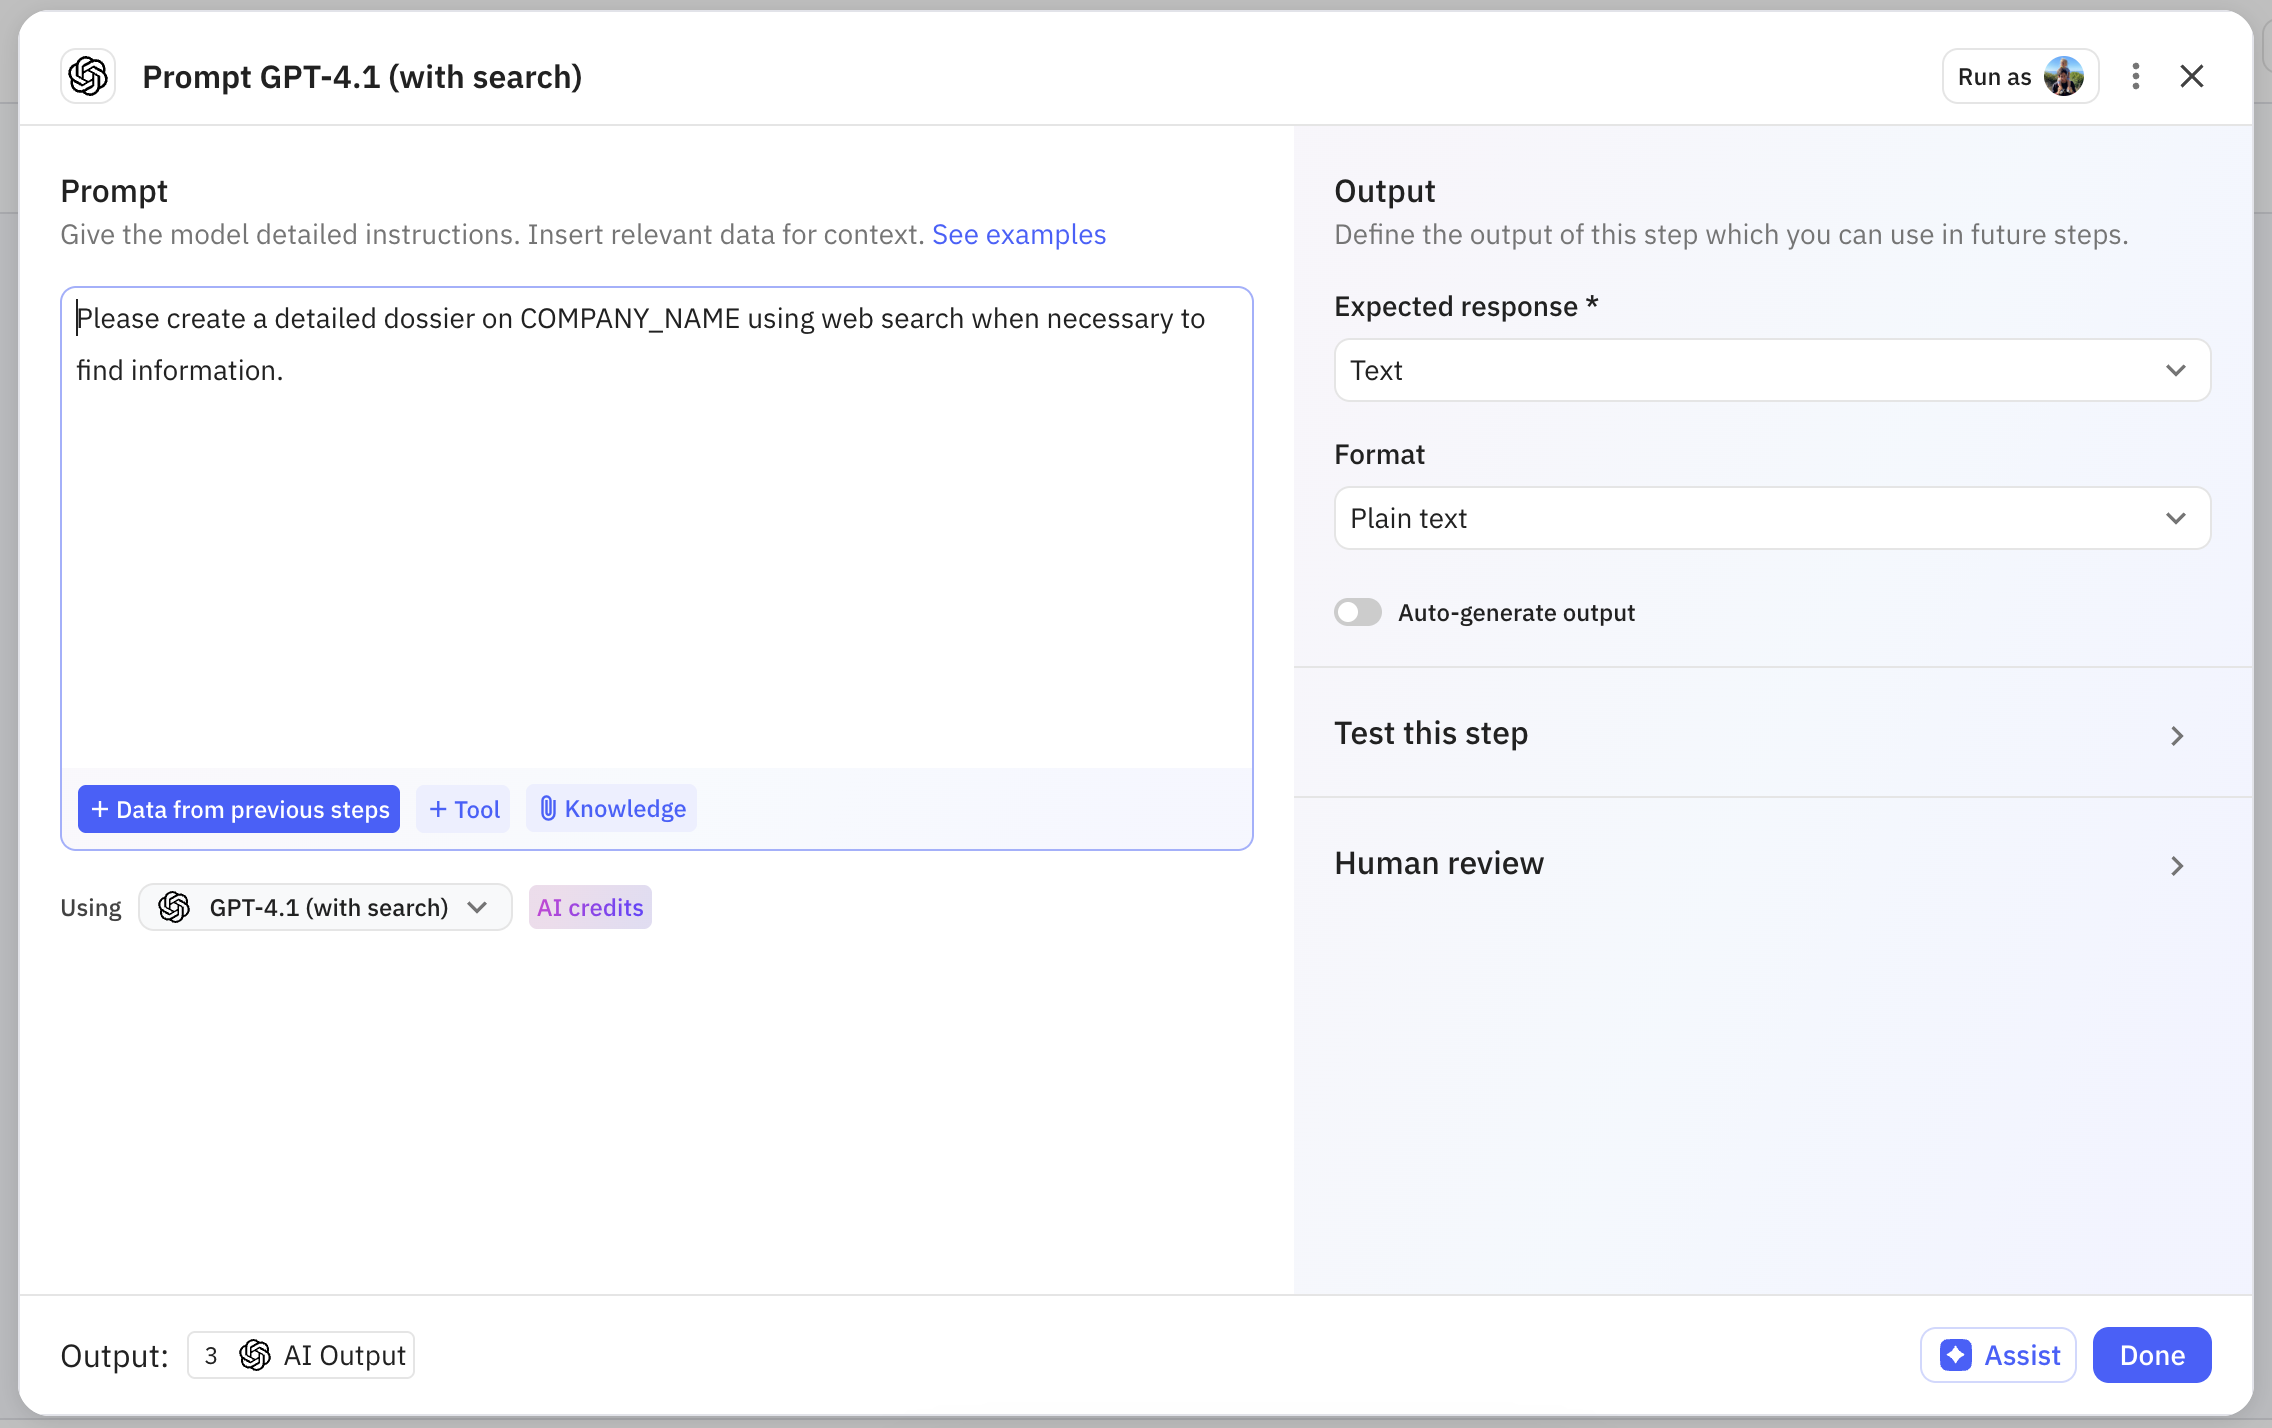The height and width of the screenshot is (1428, 2272).
Task: Click the paperclip Knowledge icon
Action: pos(548,808)
